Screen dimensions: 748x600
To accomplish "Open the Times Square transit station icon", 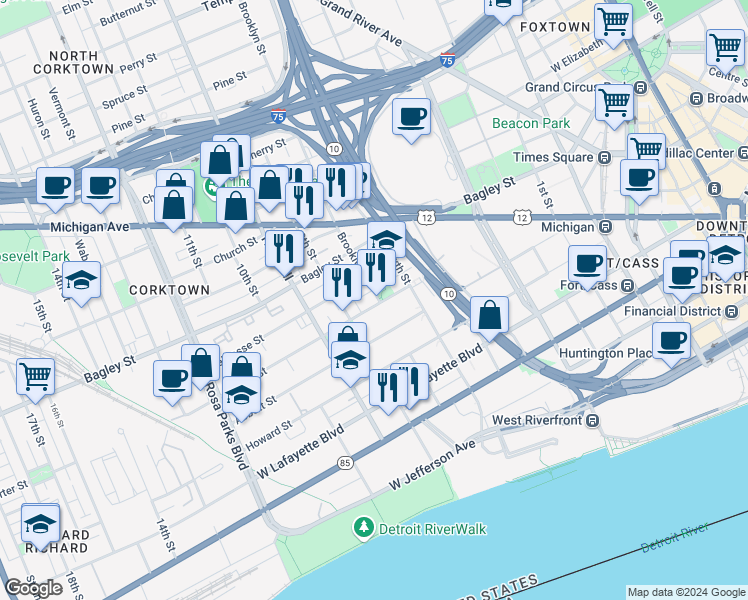I will click(605, 157).
